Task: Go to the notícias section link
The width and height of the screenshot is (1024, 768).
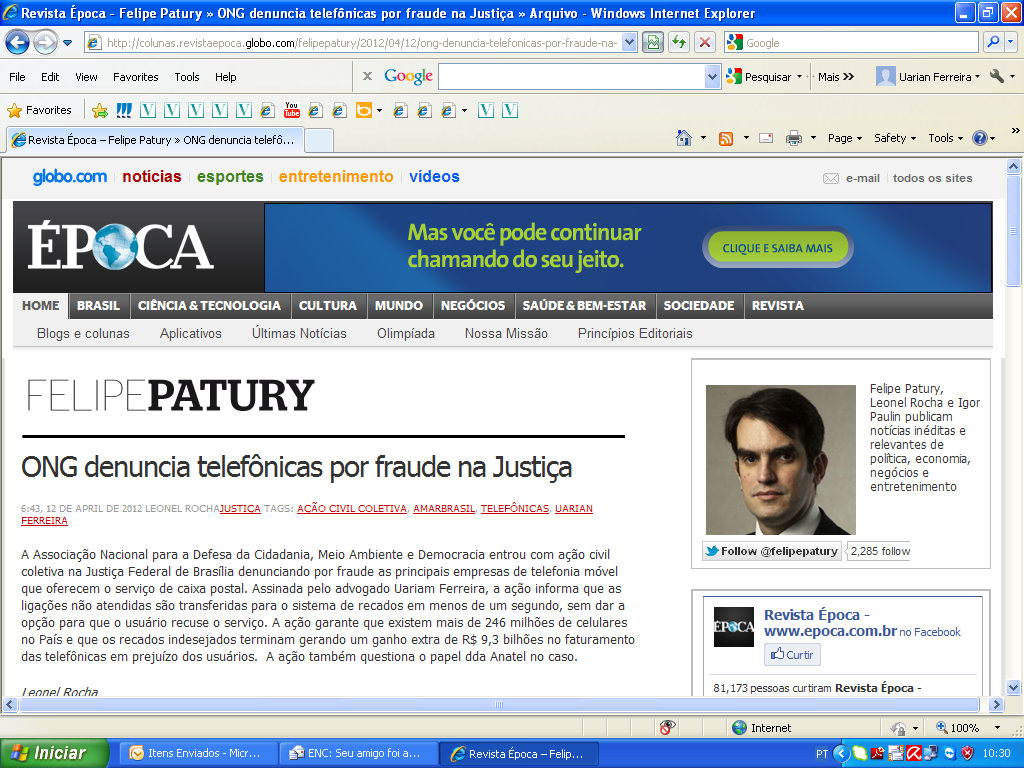Action: (x=152, y=176)
